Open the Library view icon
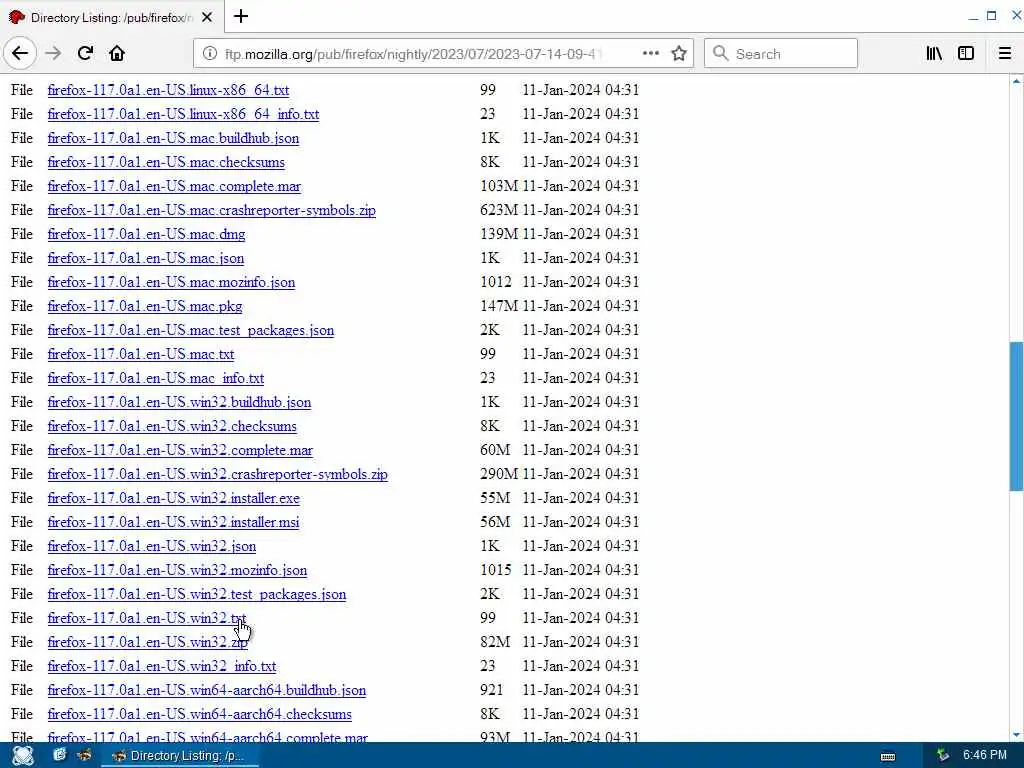Screen dimensions: 1024x768 (x=934, y=54)
